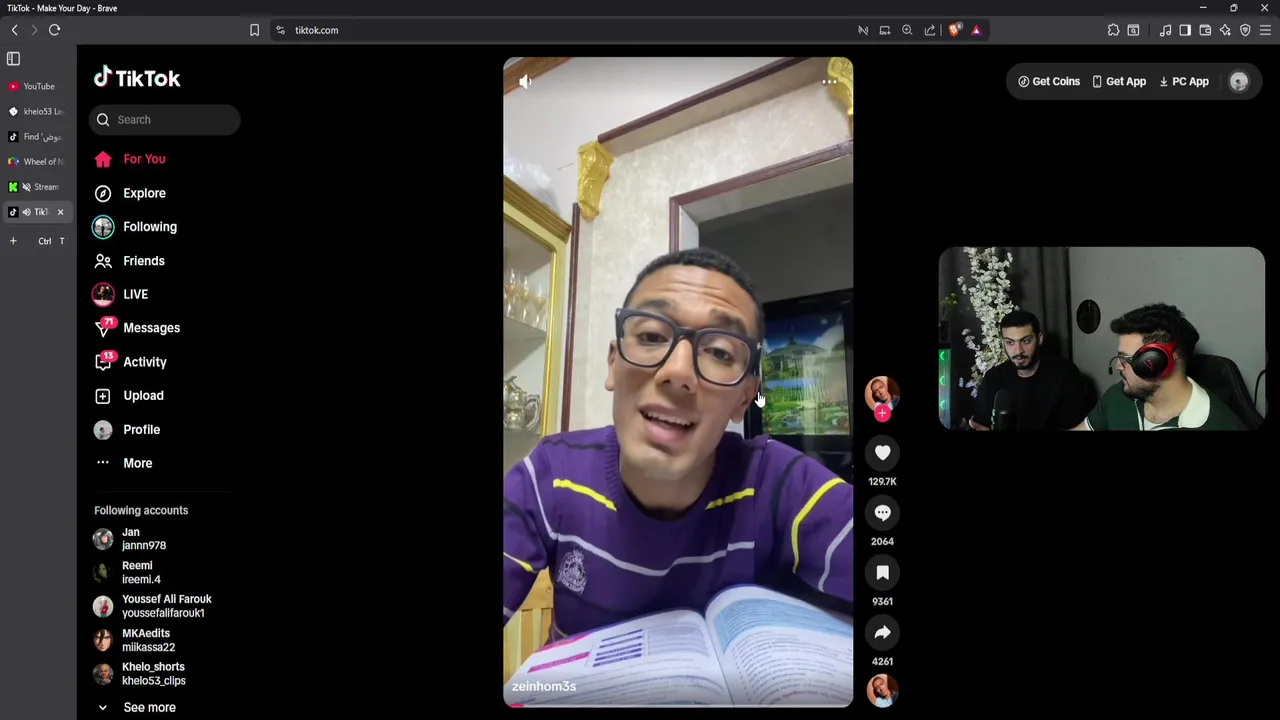Share the video using the arrow icon
The image size is (1280, 720).
pos(882,633)
